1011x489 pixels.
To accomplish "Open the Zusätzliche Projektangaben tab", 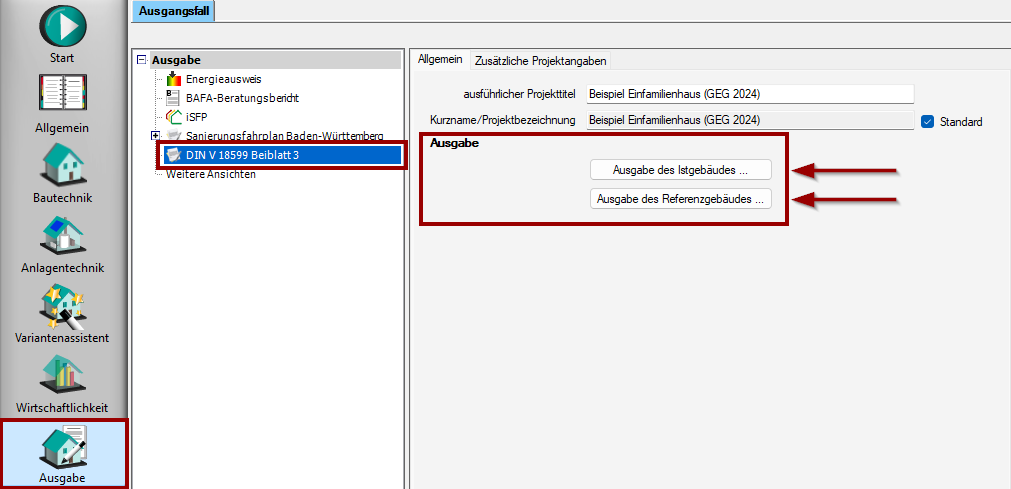I will [x=540, y=61].
